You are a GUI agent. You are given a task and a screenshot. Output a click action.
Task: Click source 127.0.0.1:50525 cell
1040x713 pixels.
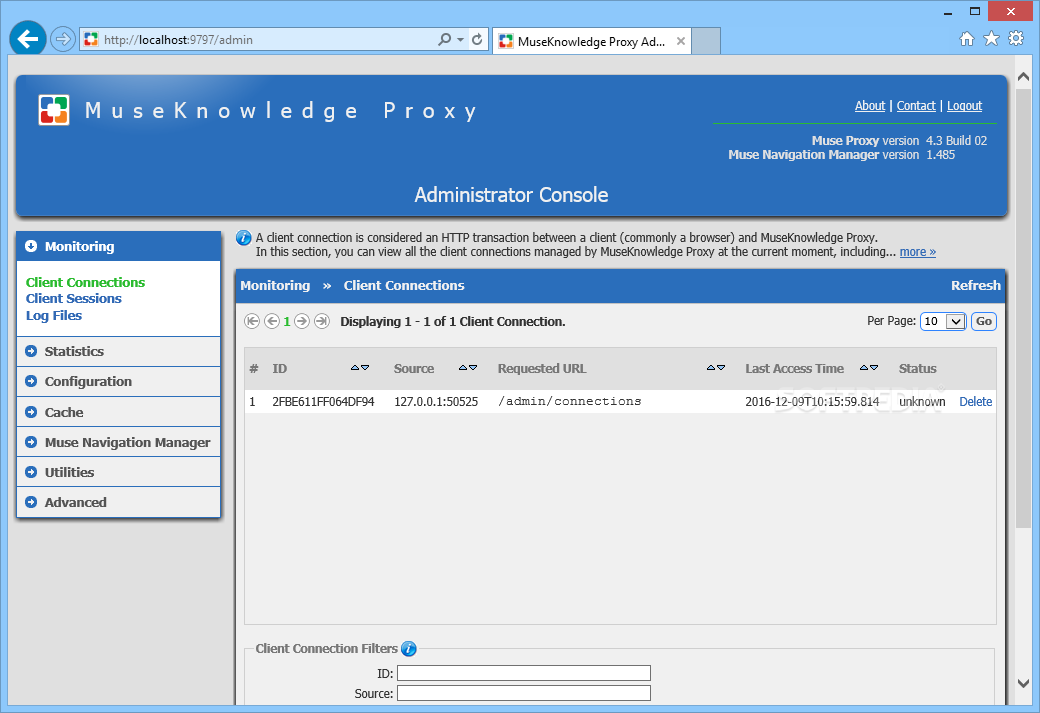(436, 402)
